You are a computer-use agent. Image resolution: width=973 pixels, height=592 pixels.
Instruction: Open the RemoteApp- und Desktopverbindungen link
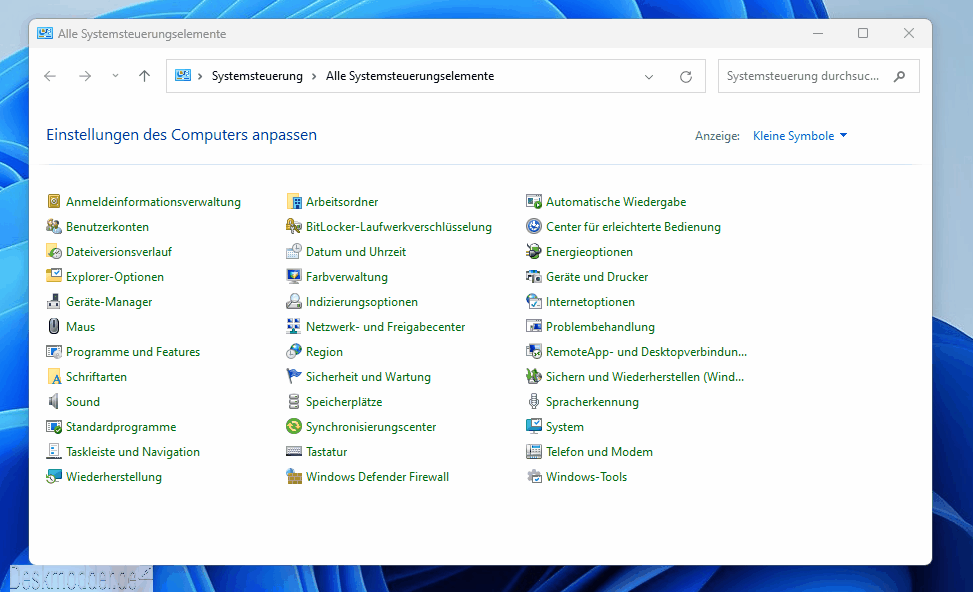click(646, 351)
